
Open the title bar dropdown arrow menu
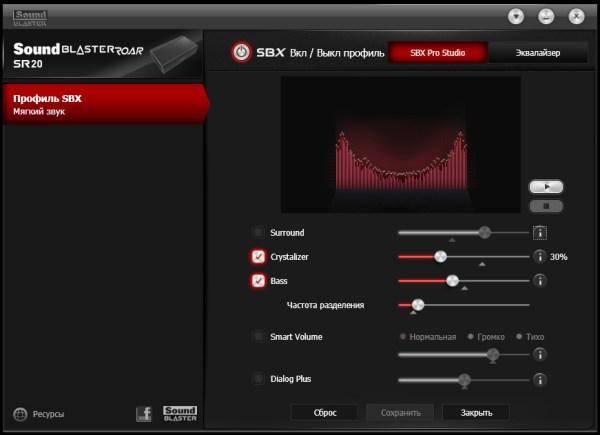tap(516, 16)
